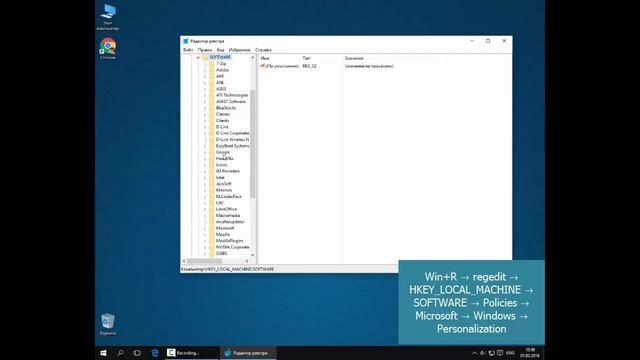Screen dimensions: 640x360
Task: Open the Recycle Bin desktop icon
Action: [108, 324]
